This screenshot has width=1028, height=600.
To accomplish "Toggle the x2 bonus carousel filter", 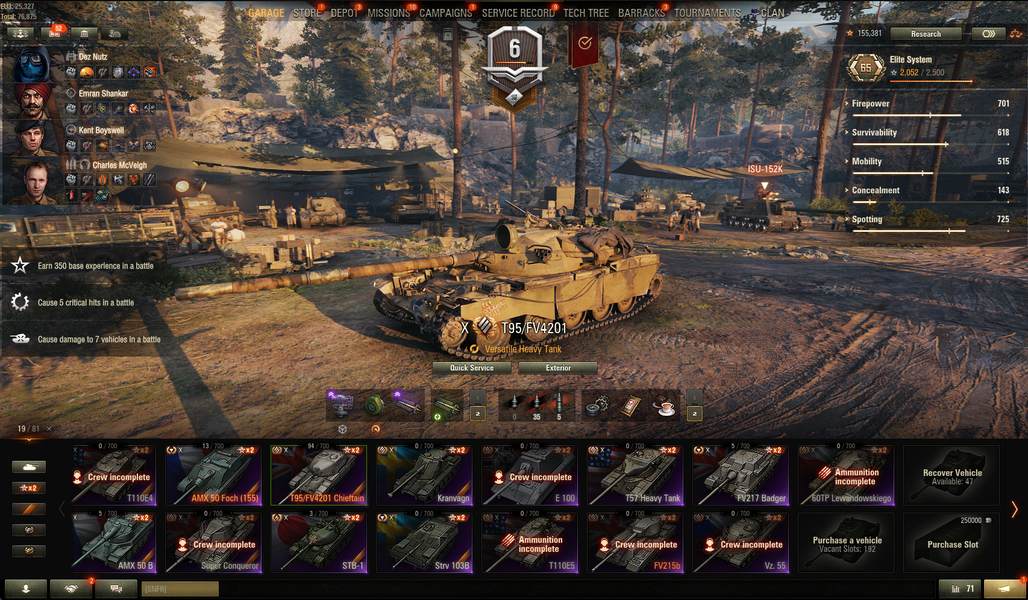I will coord(29,488).
